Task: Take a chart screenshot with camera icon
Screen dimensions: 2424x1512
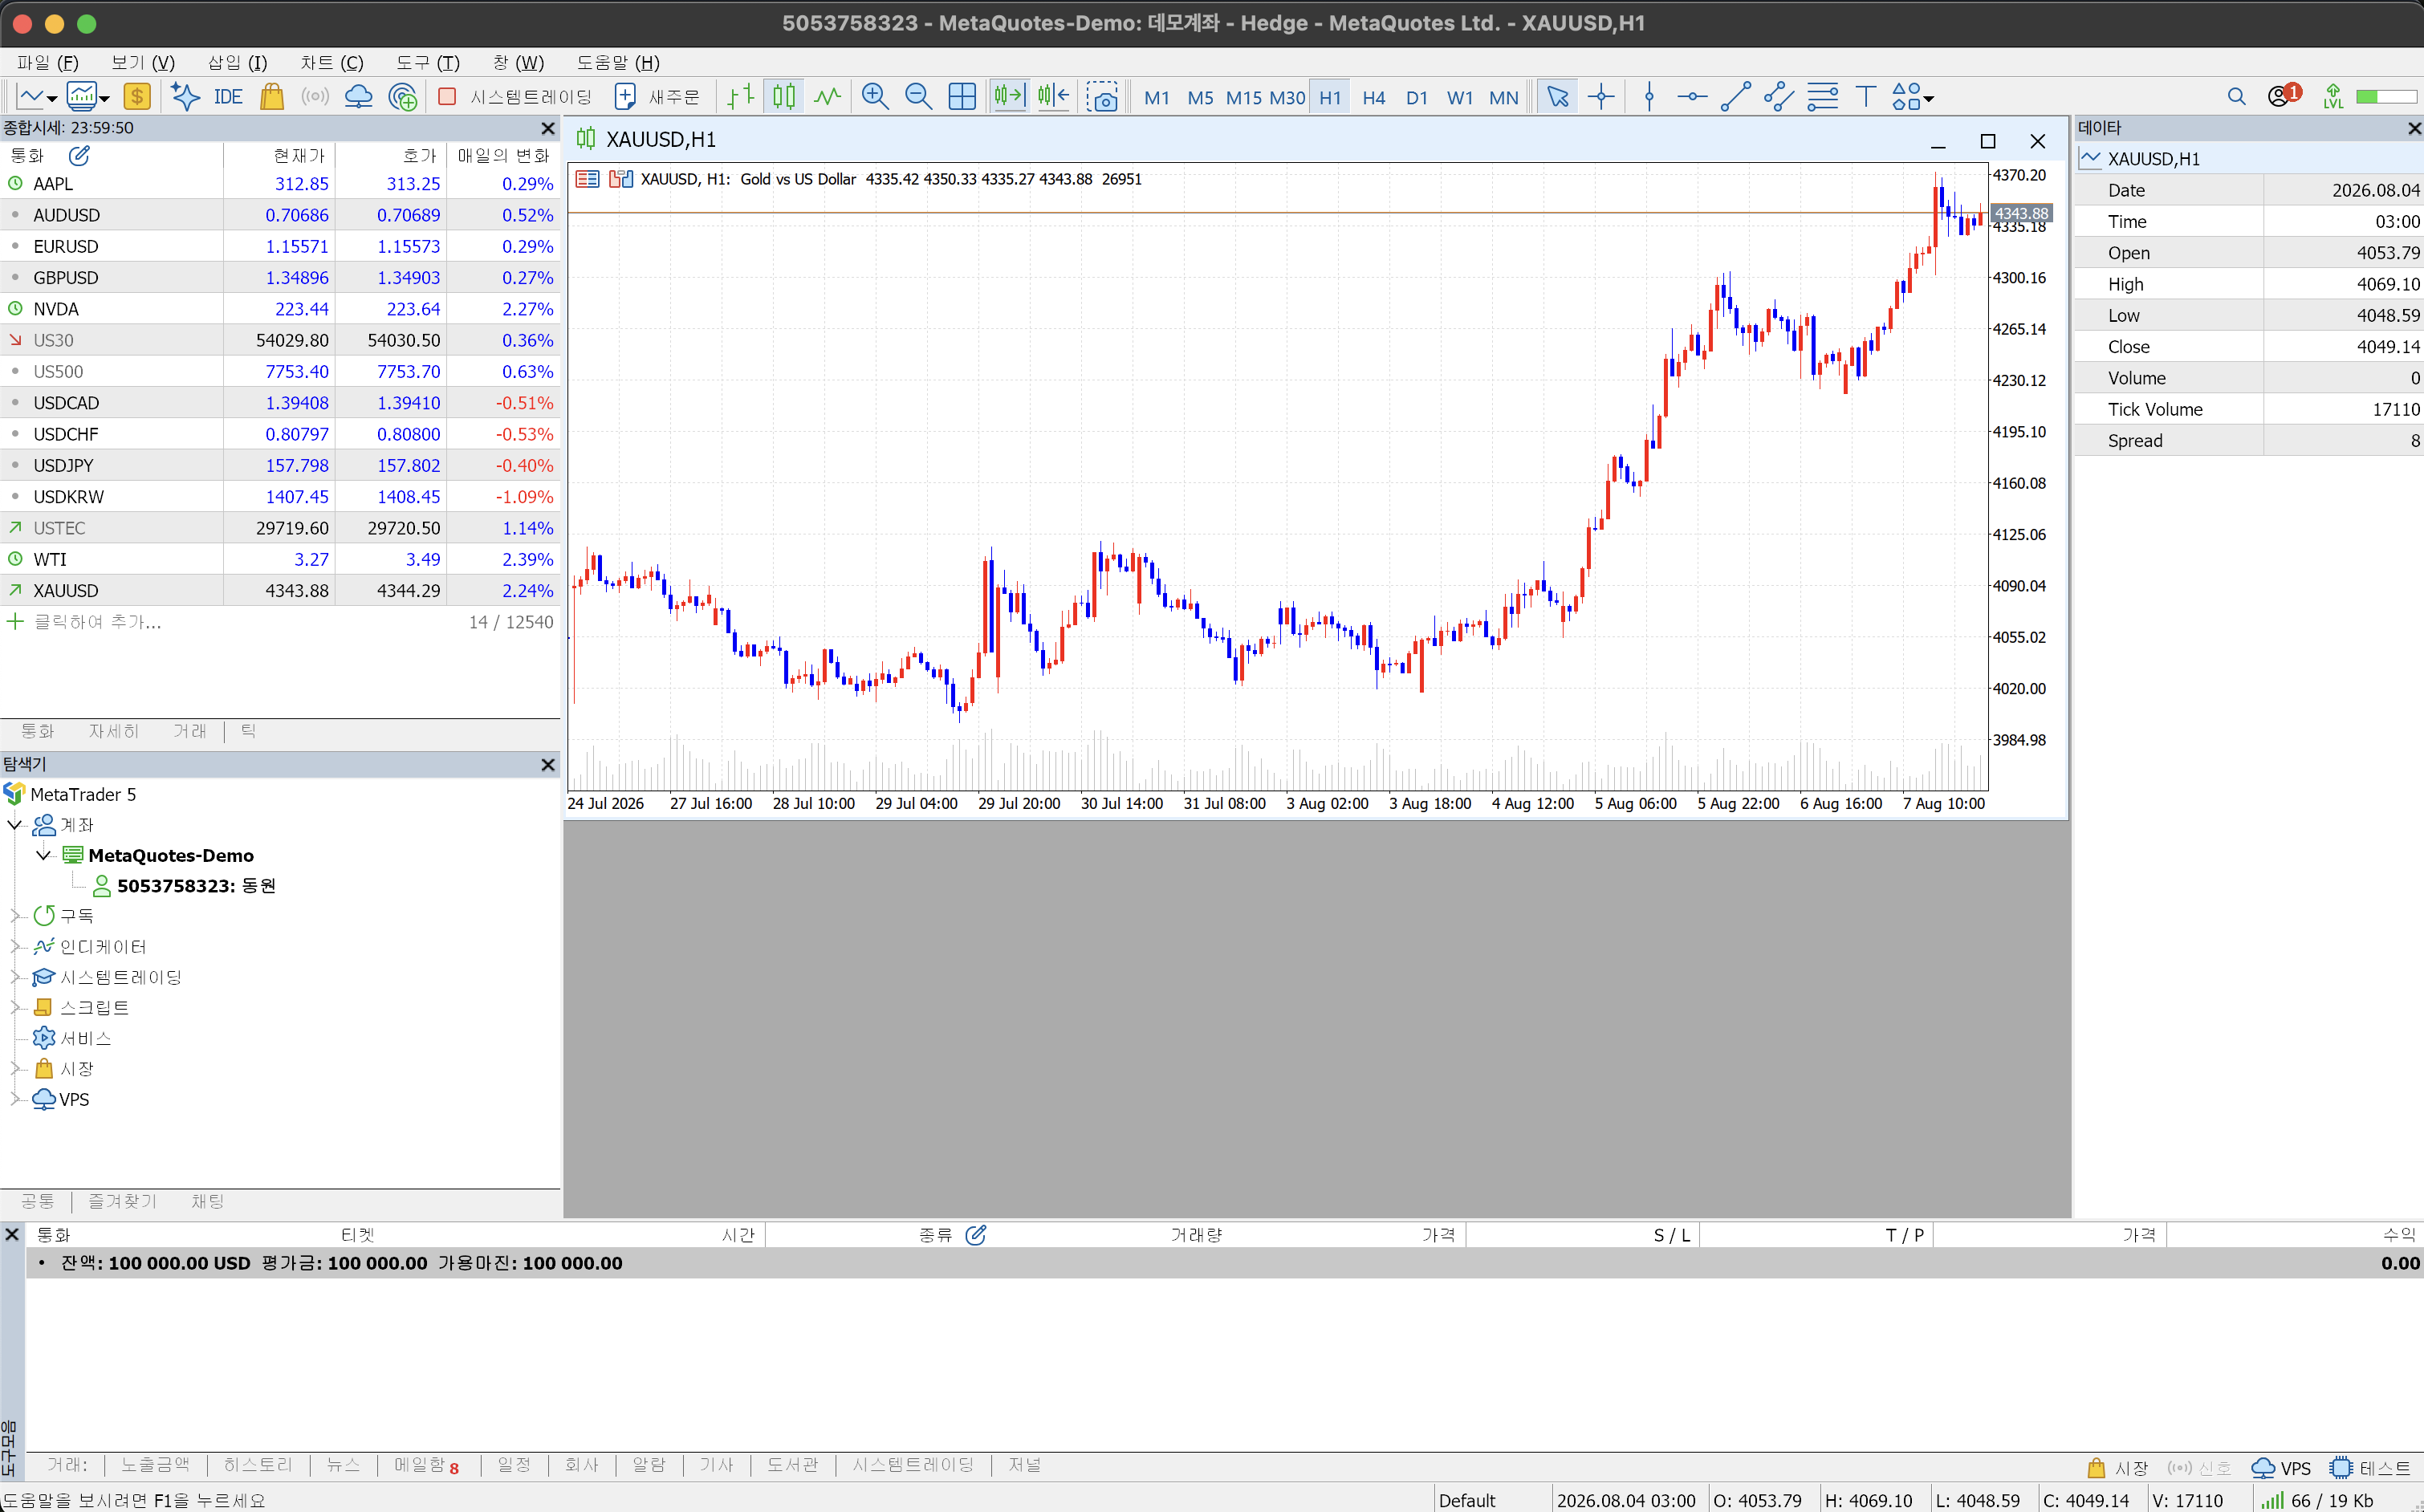Action: (x=1102, y=97)
